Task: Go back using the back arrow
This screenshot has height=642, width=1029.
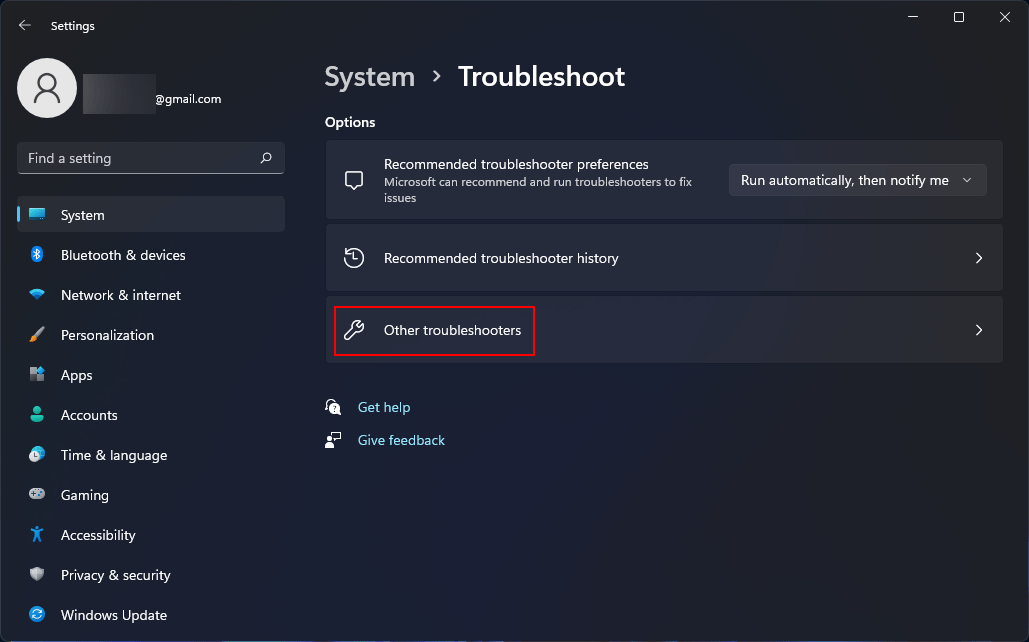Action: pyautogui.click(x=25, y=26)
